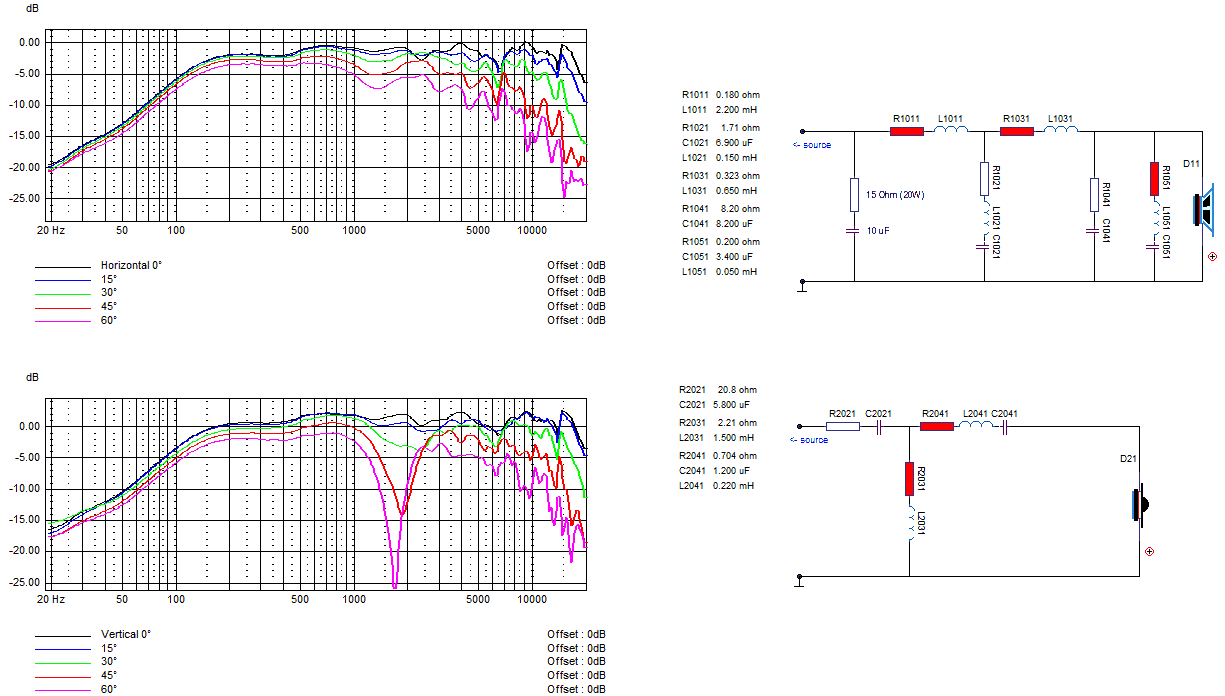This screenshot has width=1225, height=696.
Task: Select the L2041 inductor coil in the schematic
Action: pos(976,424)
